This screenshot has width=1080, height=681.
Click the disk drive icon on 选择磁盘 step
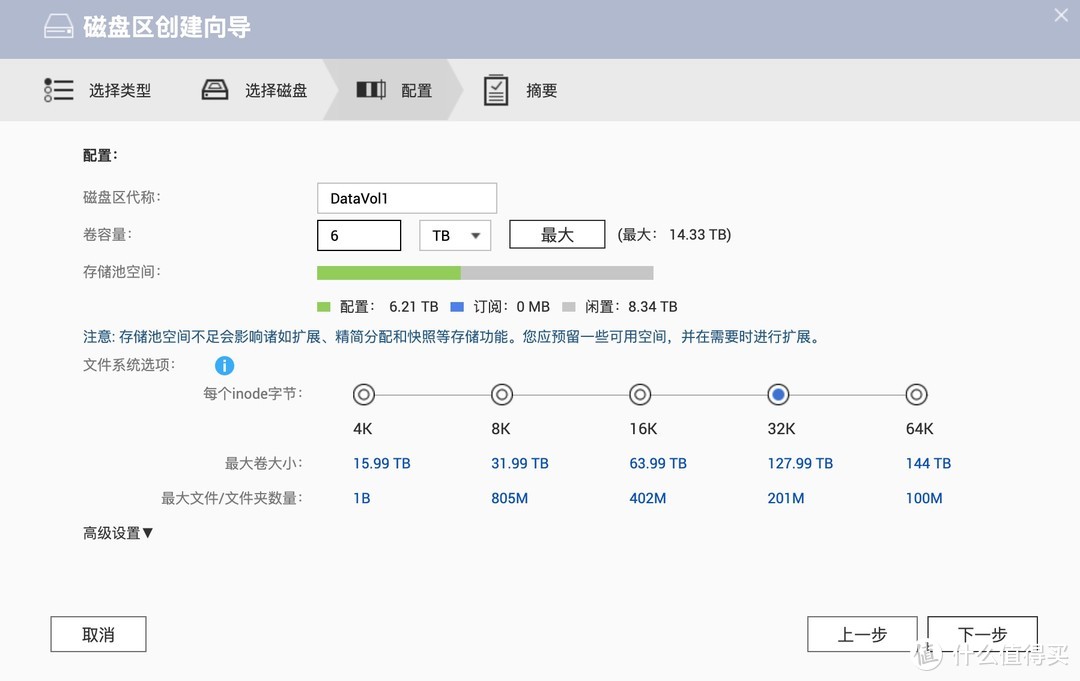tap(214, 89)
